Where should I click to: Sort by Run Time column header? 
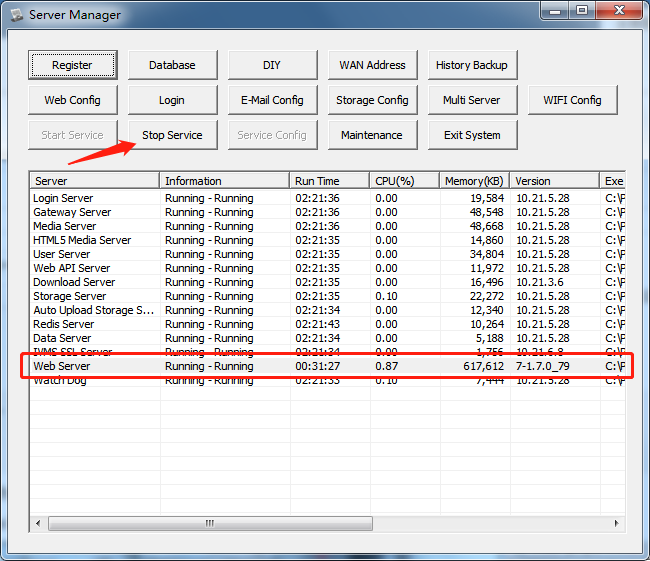(x=330, y=181)
